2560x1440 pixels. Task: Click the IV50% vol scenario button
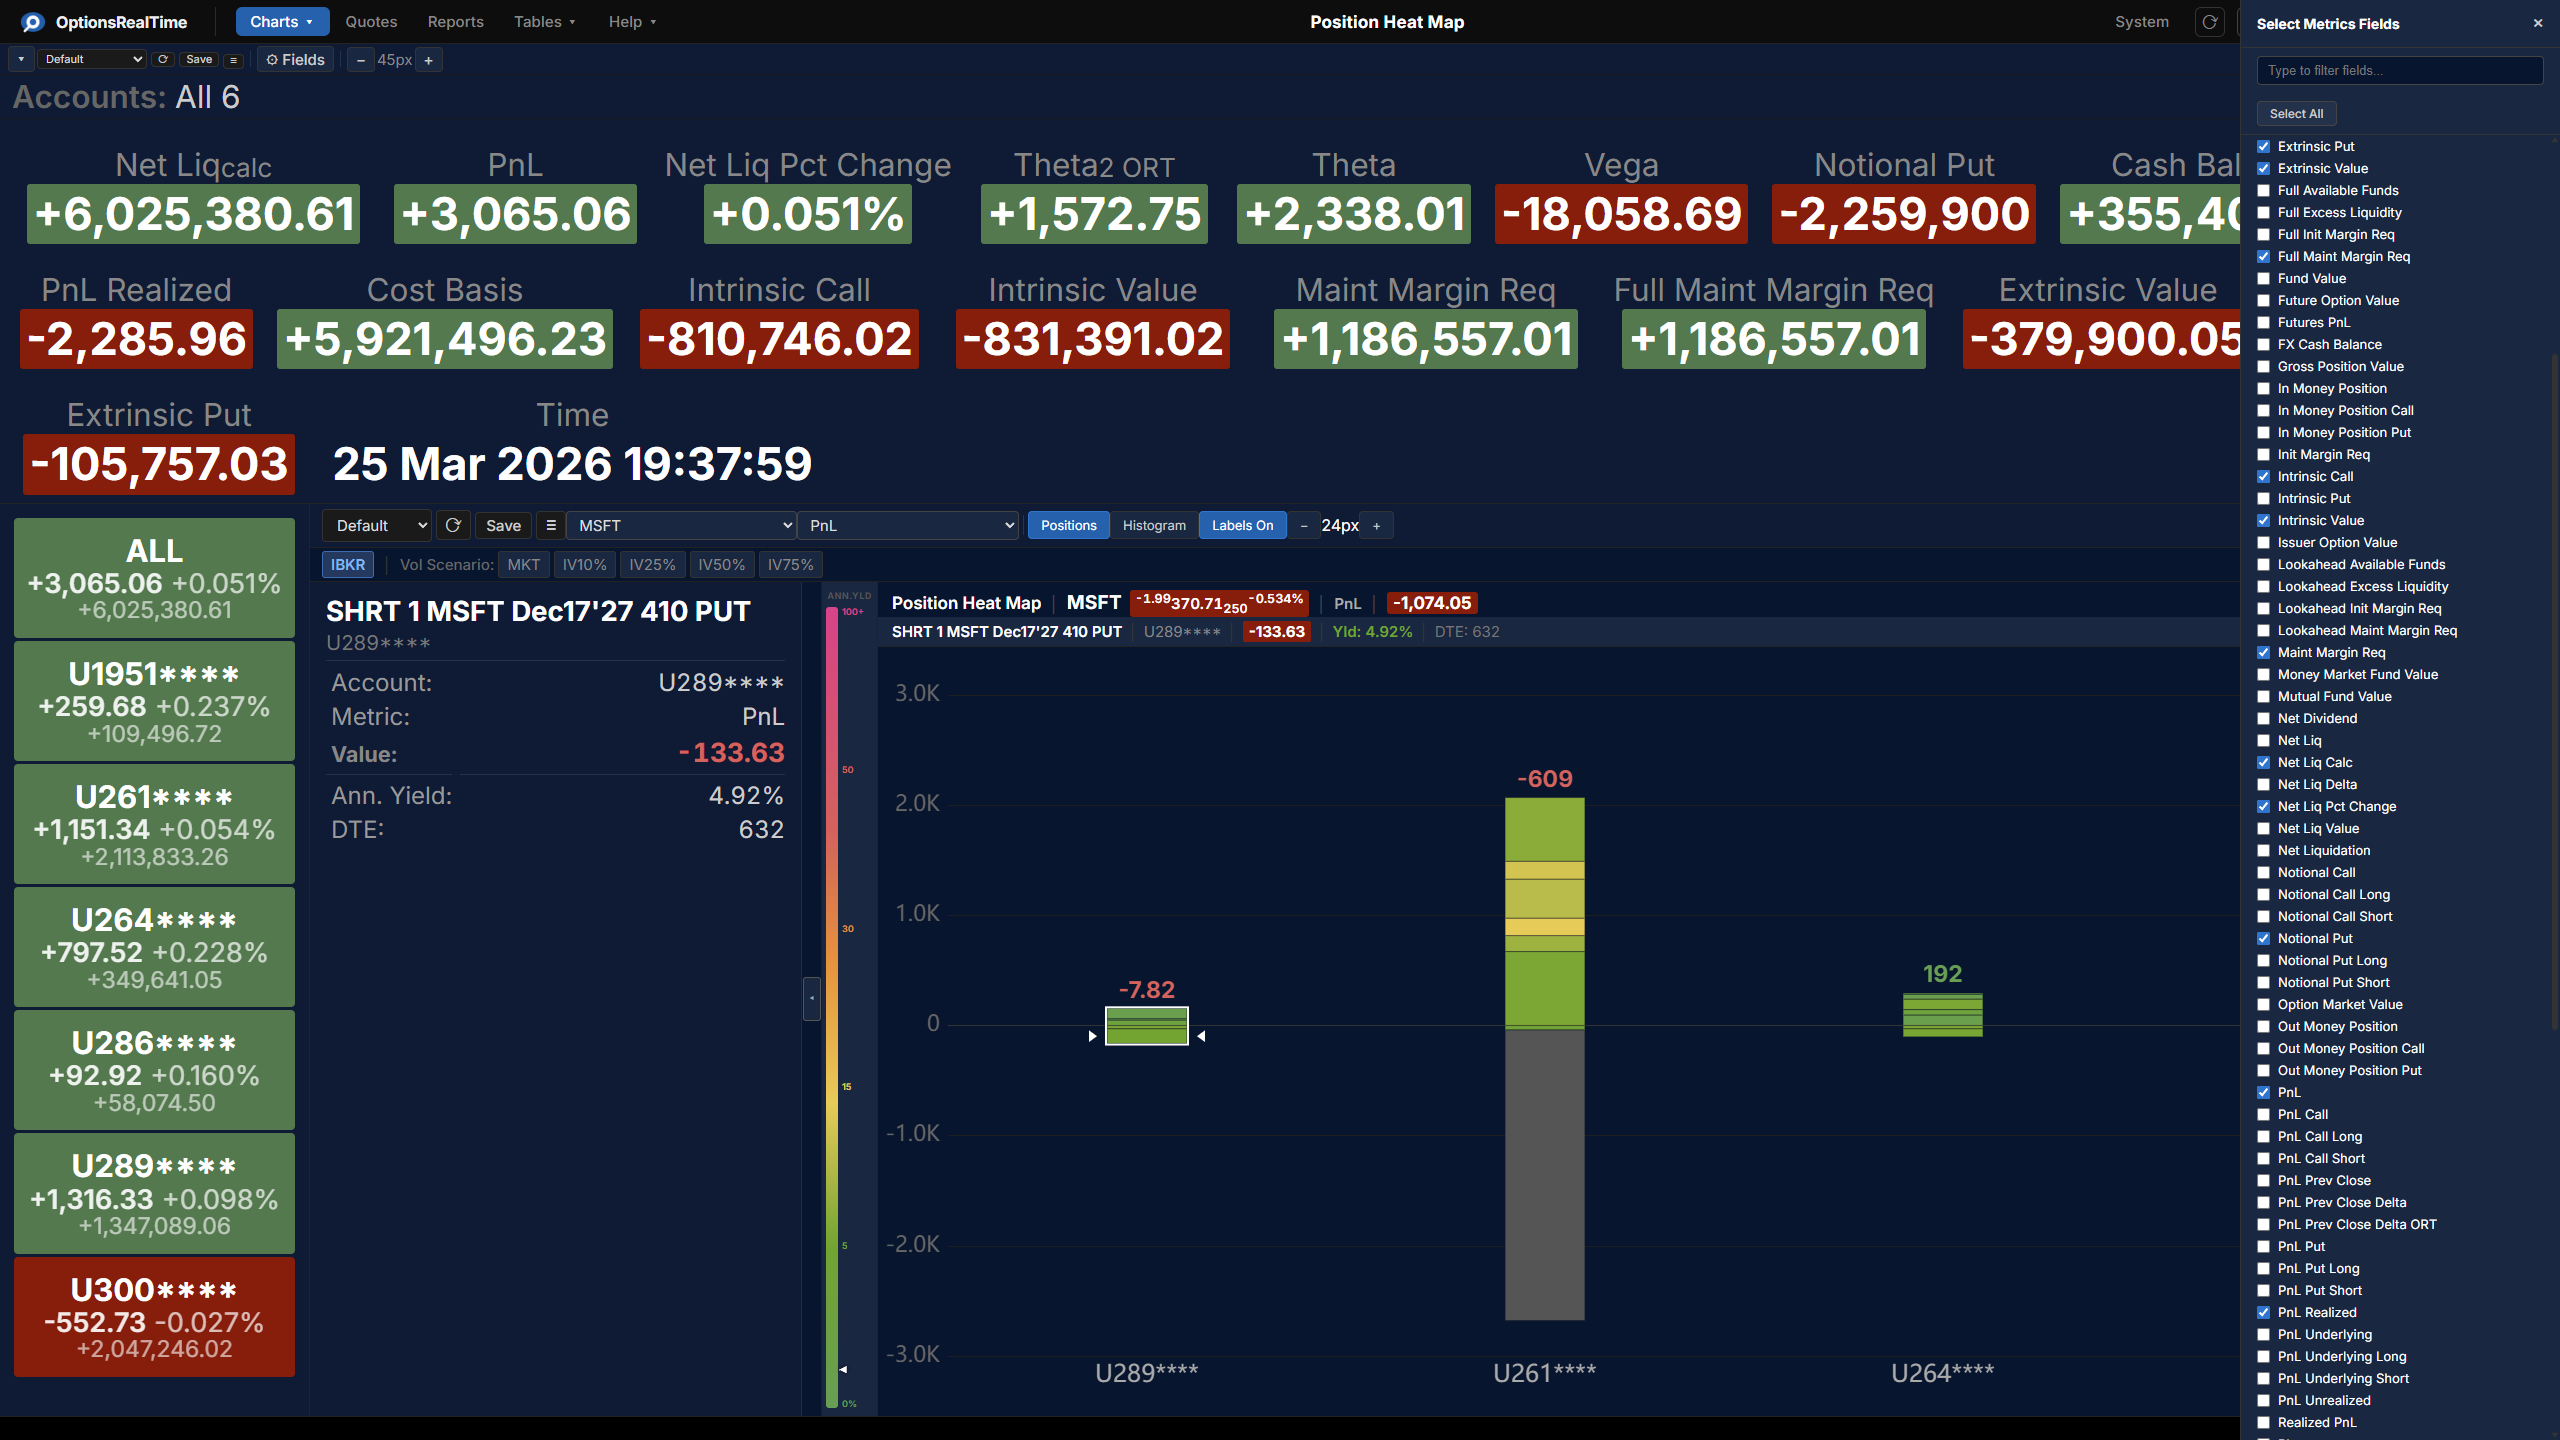pos(721,564)
